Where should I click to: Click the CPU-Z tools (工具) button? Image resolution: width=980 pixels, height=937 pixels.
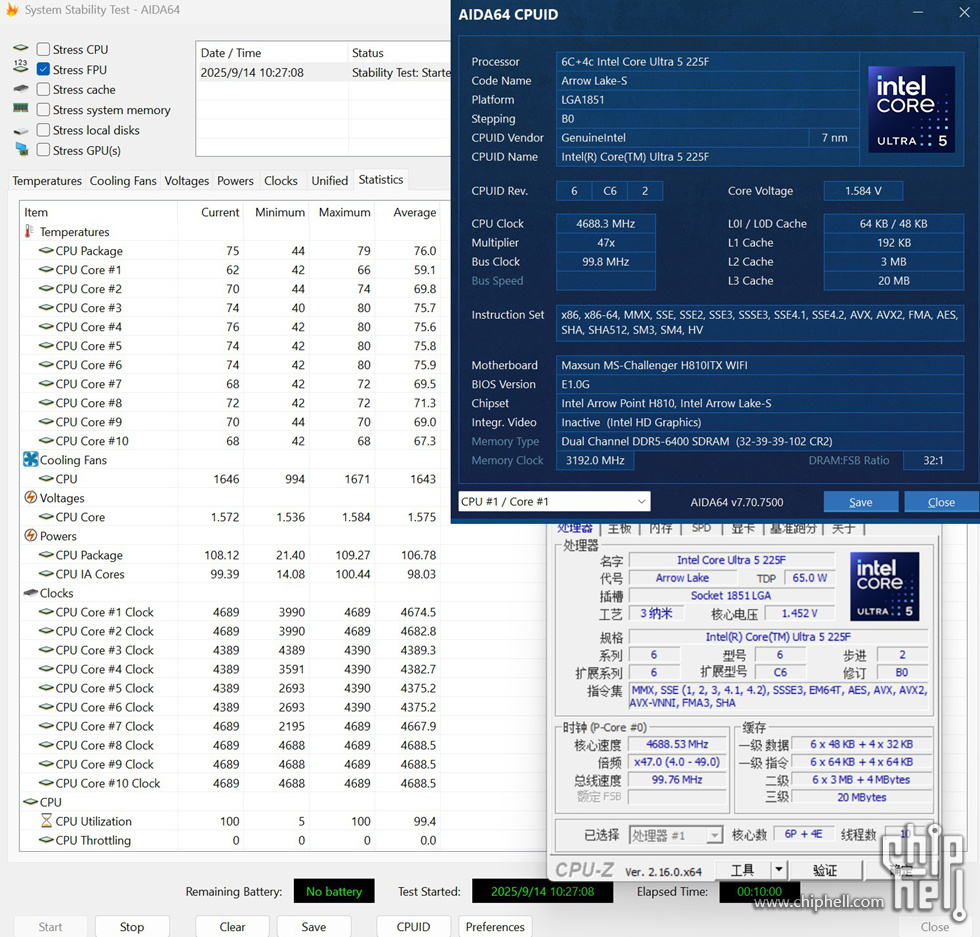pos(742,869)
